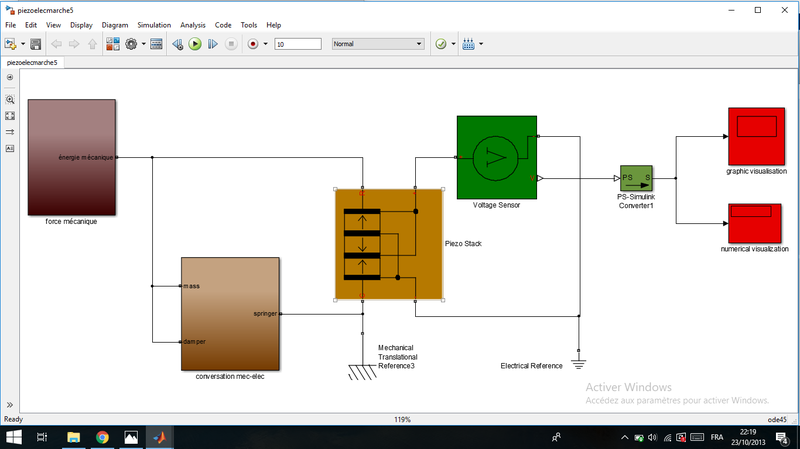
Task: Expand the Model Advisor checkmark dropdown arrow
Action: tap(453, 44)
